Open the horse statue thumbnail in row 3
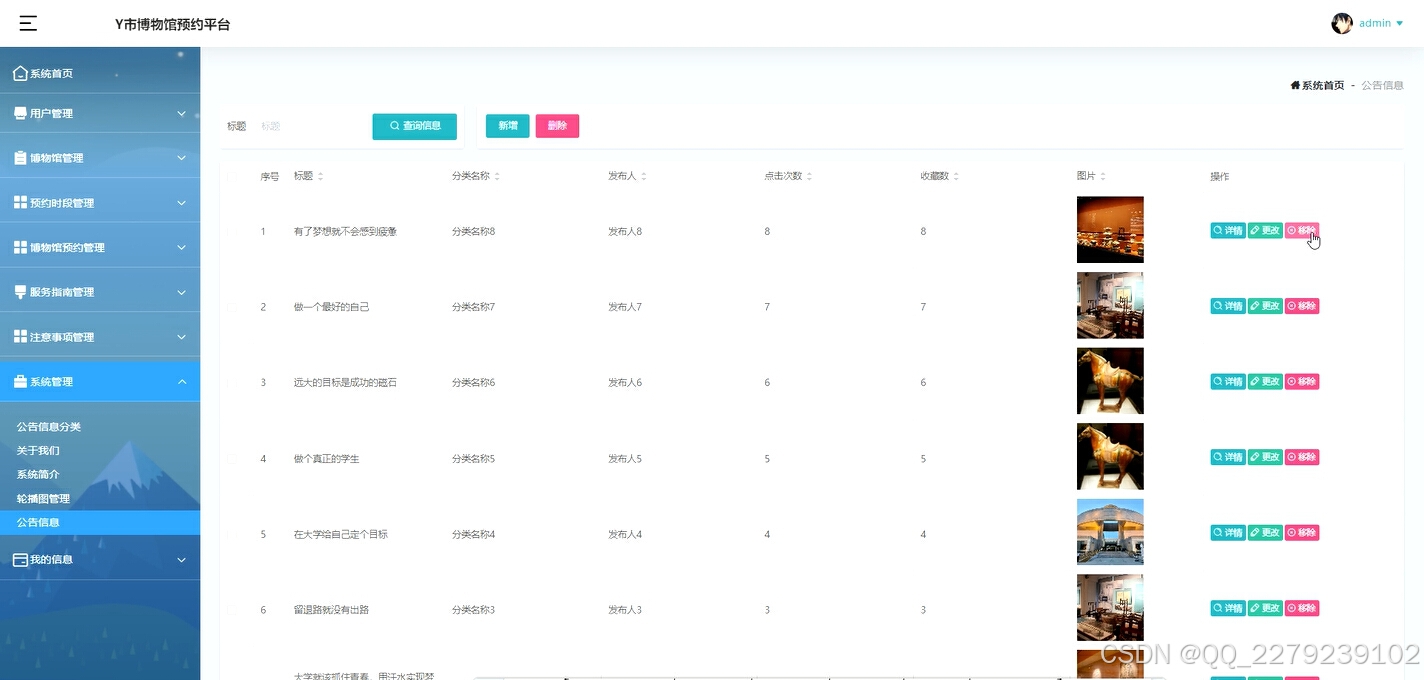The height and width of the screenshot is (680, 1424). tap(1110, 381)
